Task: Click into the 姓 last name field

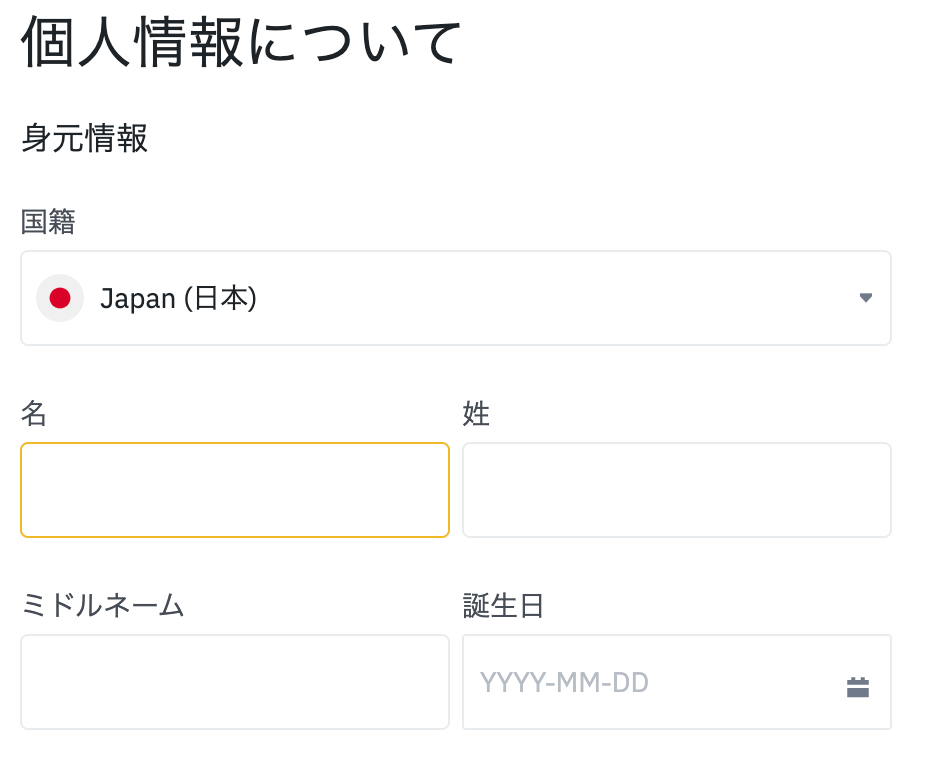Action: click(x=677, y=490)
